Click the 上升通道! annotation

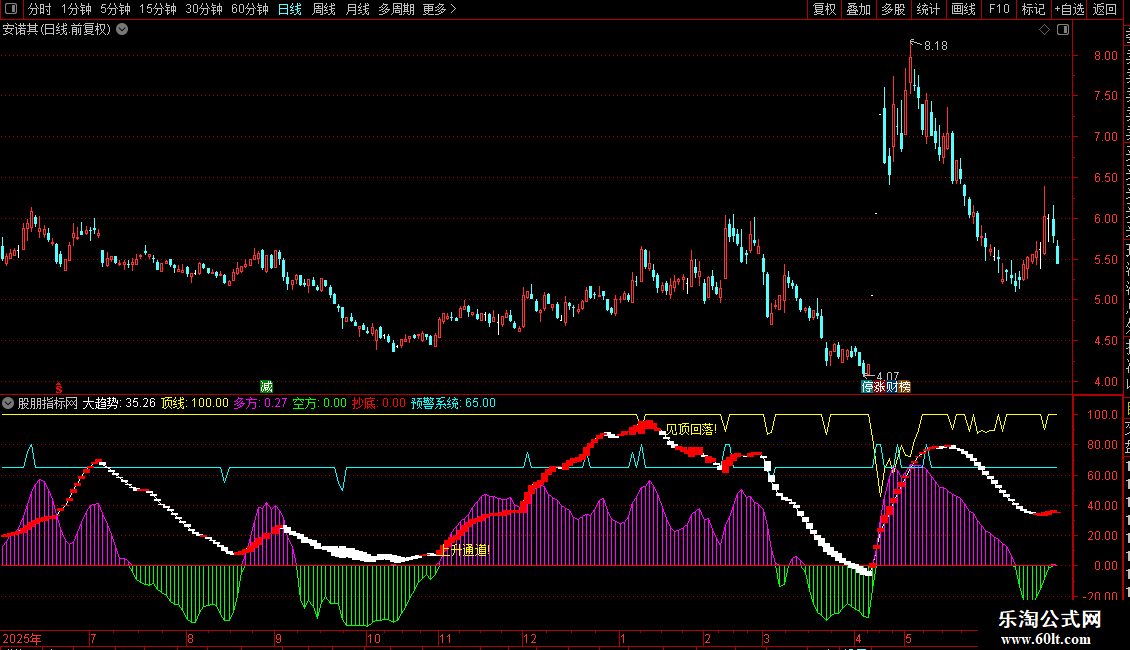pyautogui.click(x=464, y=551)
